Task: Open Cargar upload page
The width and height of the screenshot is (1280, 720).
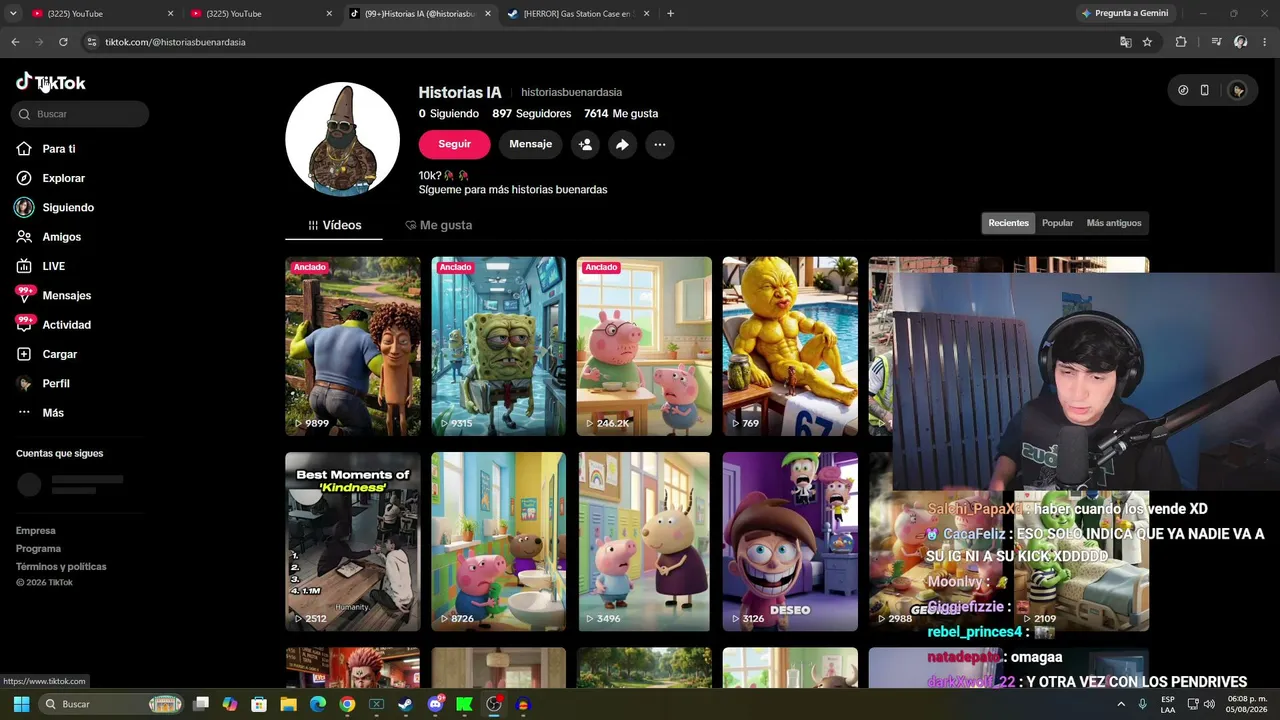Action: (59, 354)
